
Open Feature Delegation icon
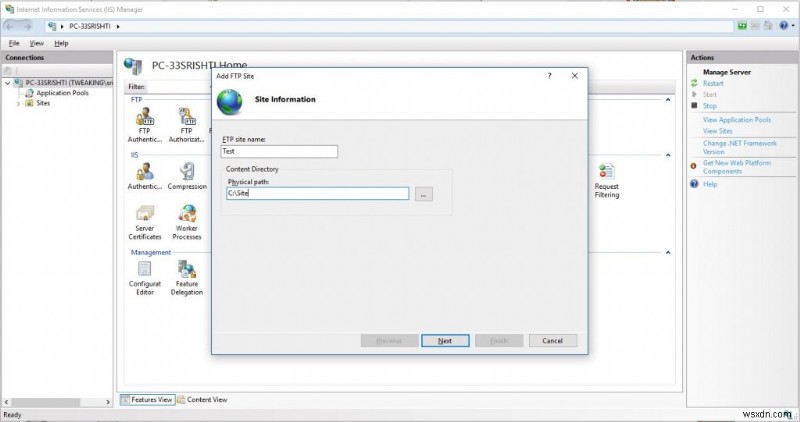point(187,278)
